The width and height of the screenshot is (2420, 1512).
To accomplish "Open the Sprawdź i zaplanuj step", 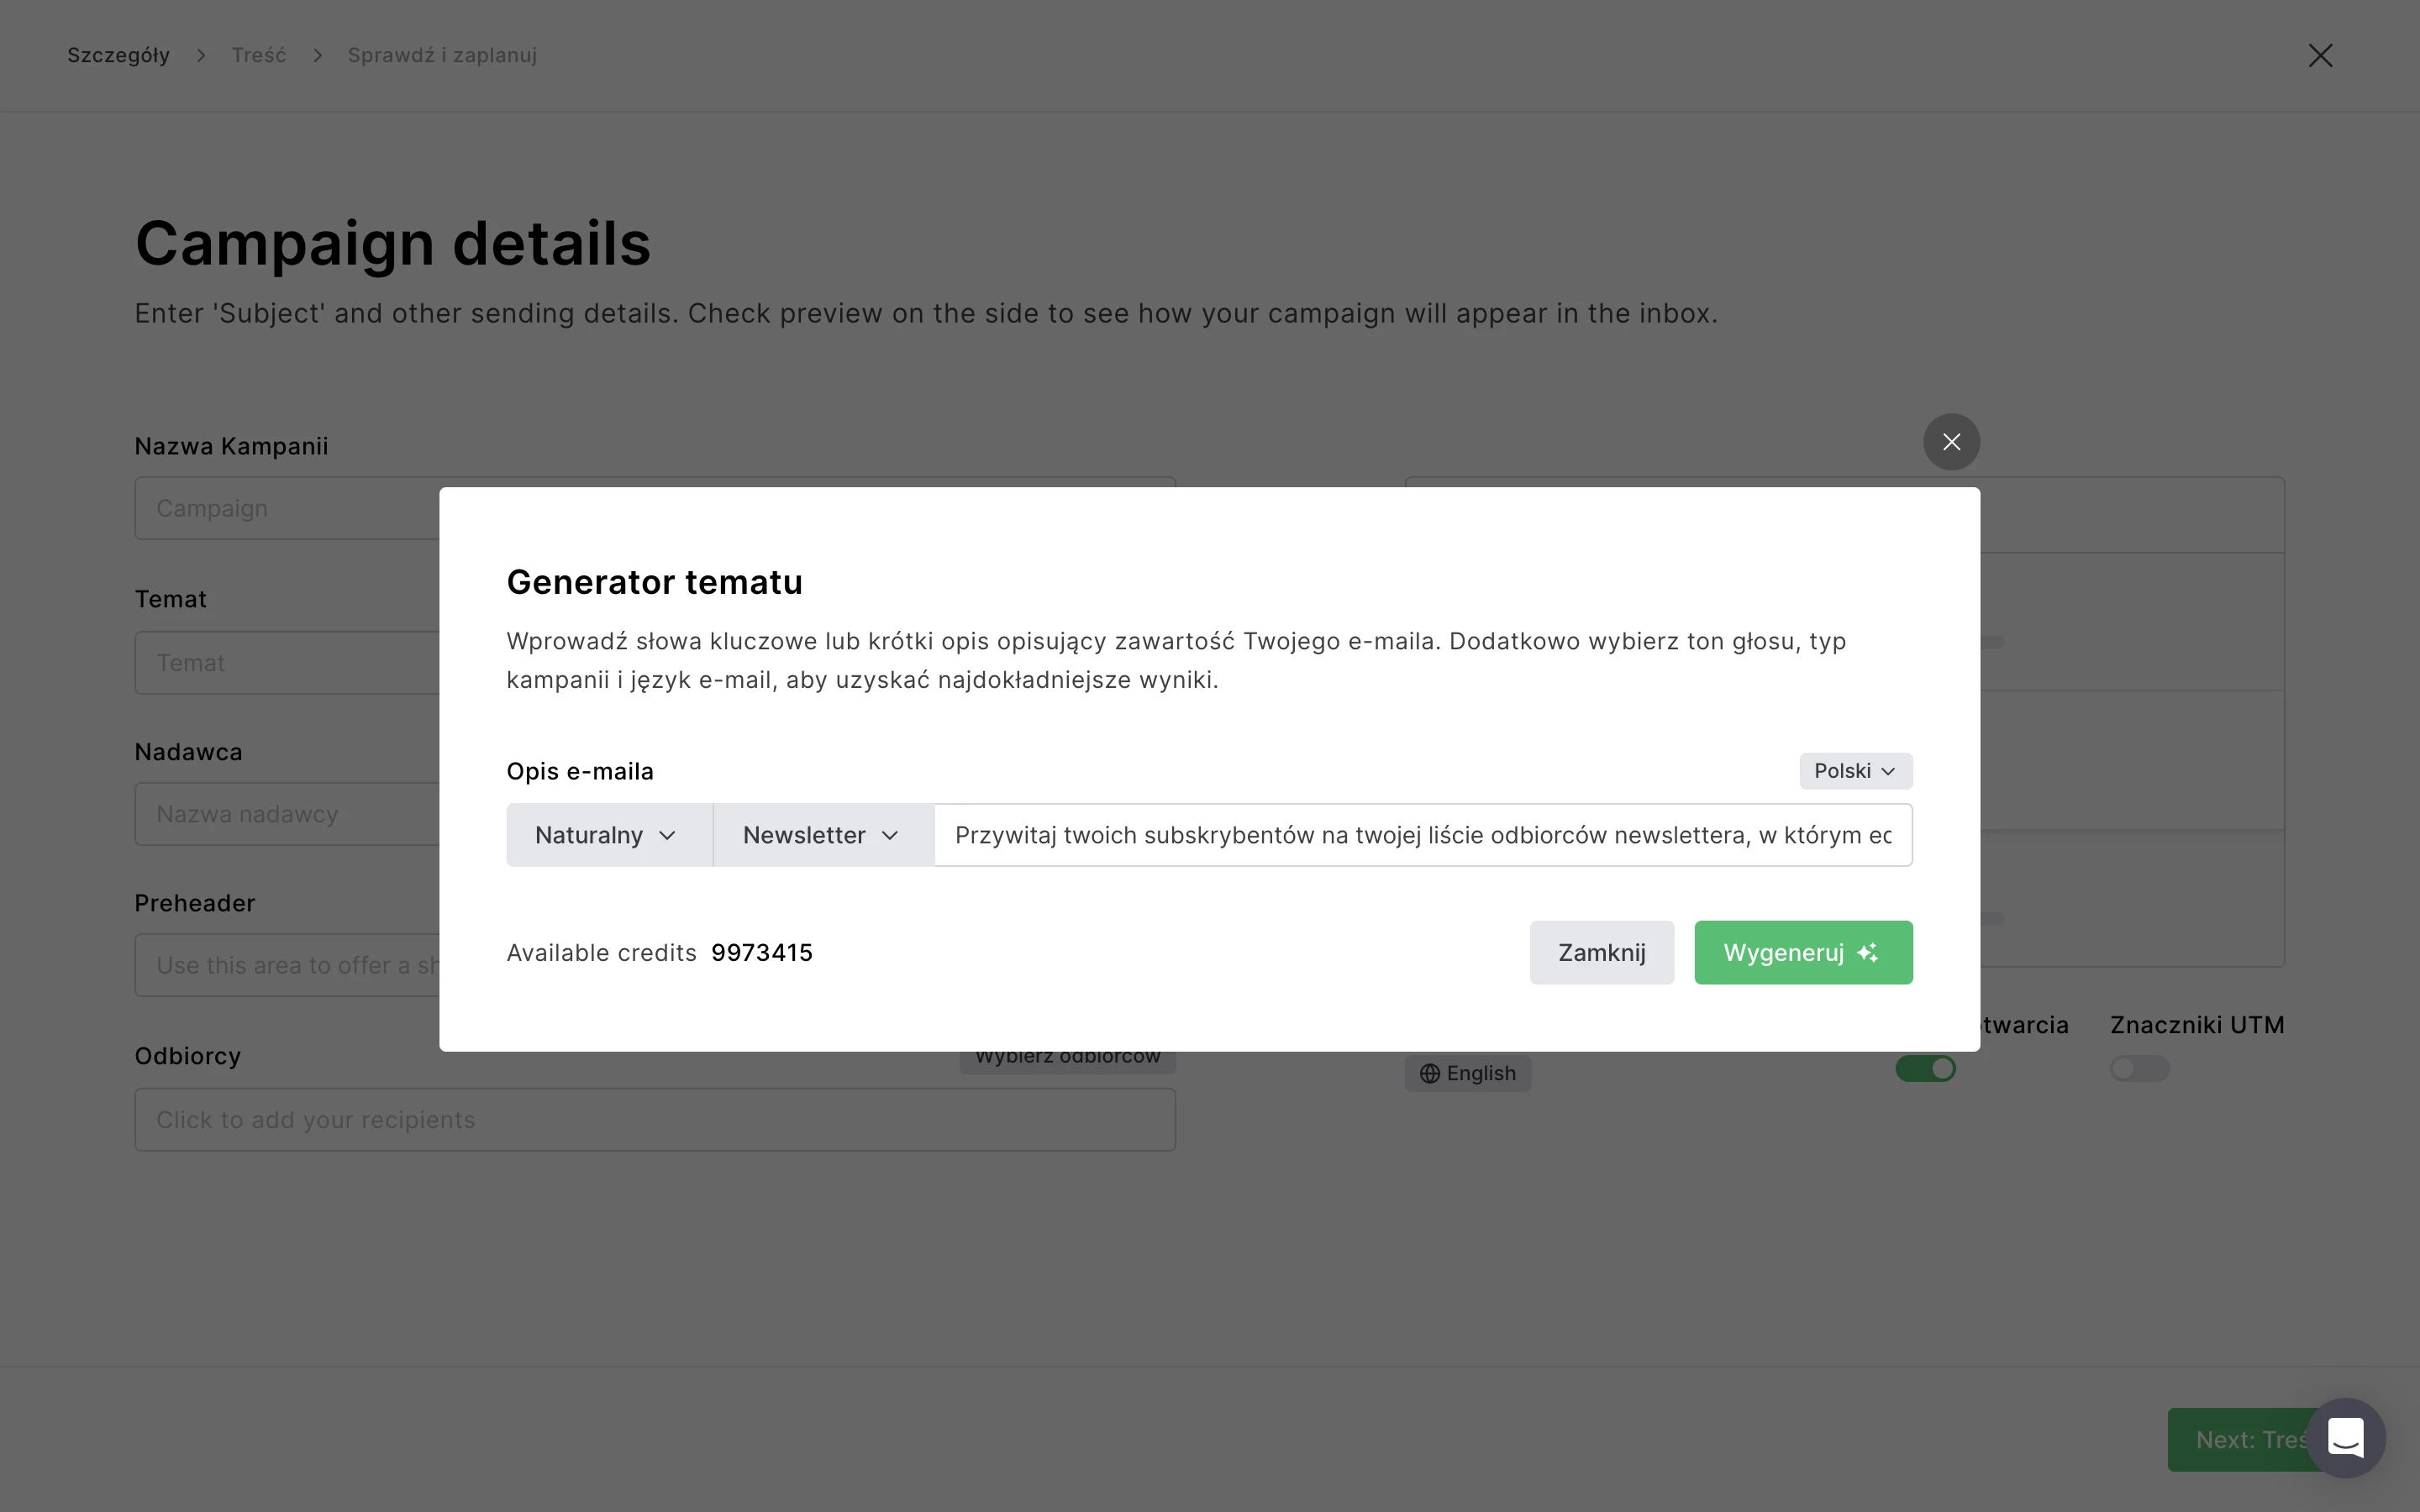I will click(442, 56).
